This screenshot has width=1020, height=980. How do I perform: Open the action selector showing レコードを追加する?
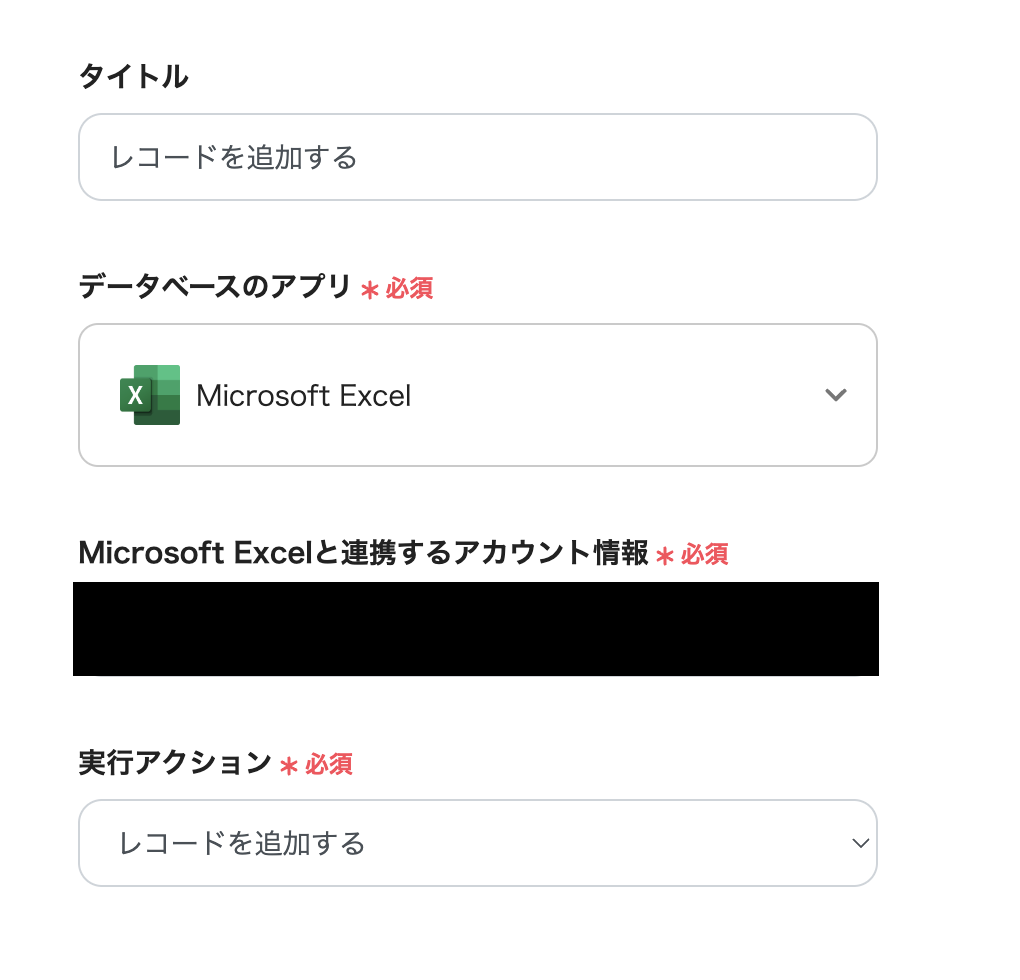click(x=477, y=843)
